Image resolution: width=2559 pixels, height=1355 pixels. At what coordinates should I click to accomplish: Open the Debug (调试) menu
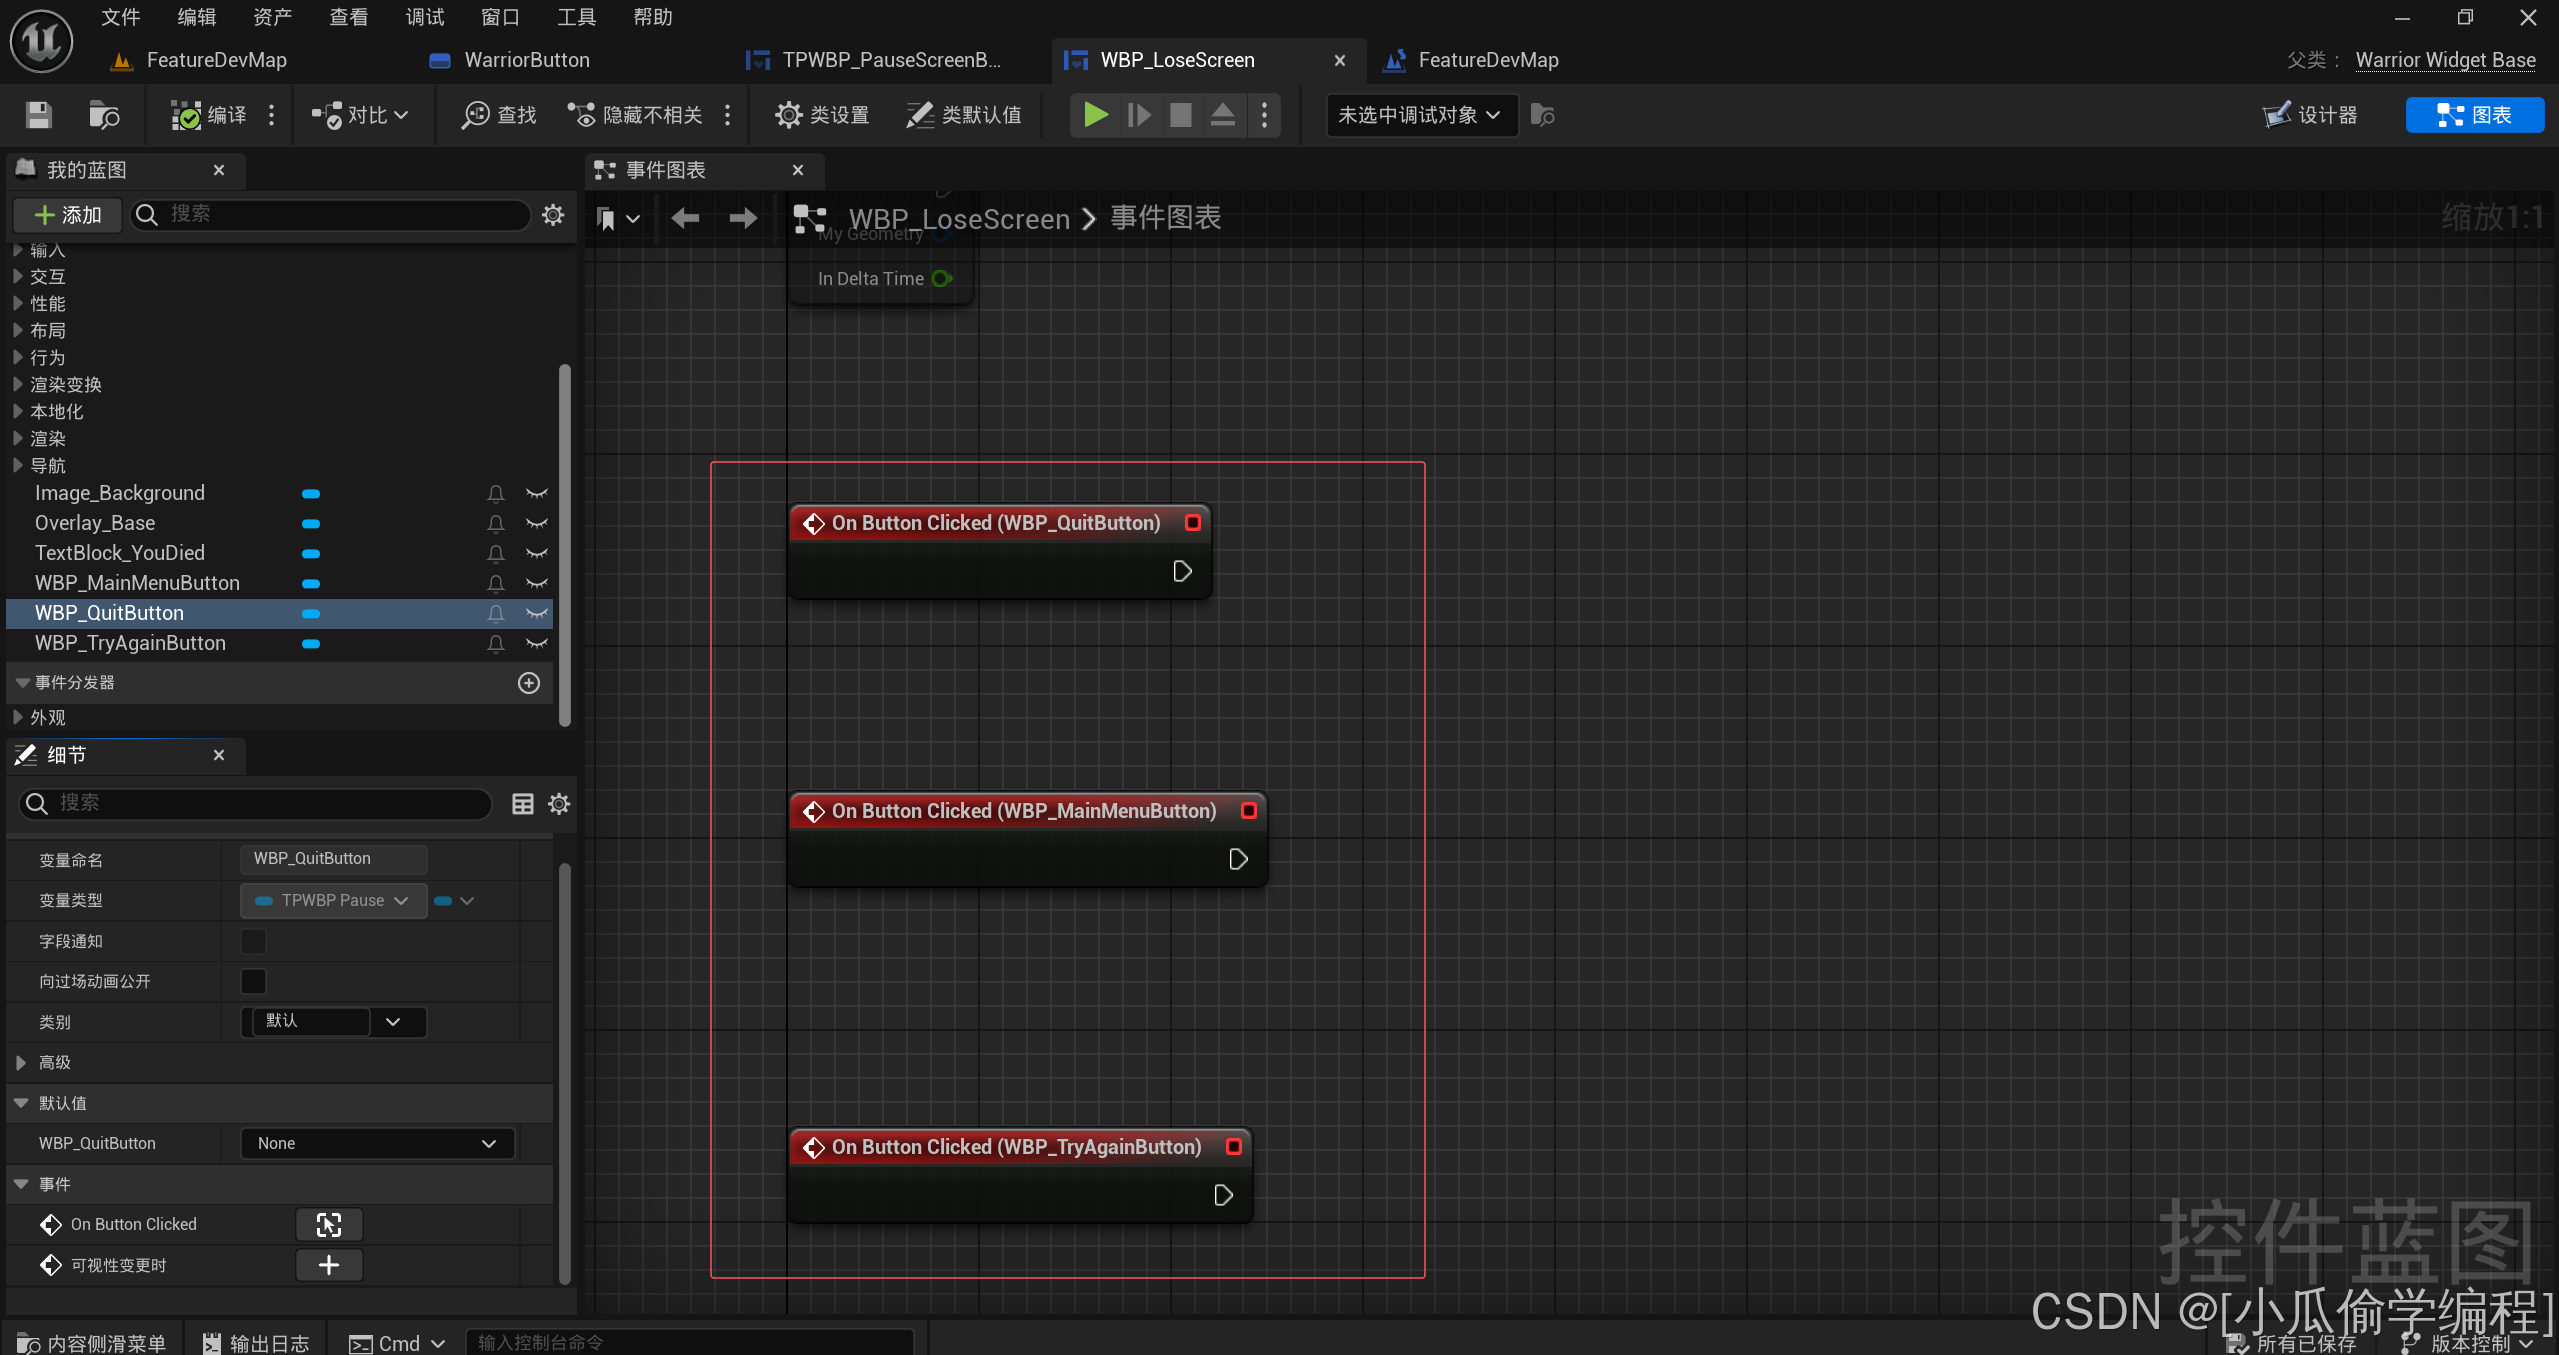(x=424, y=17)
